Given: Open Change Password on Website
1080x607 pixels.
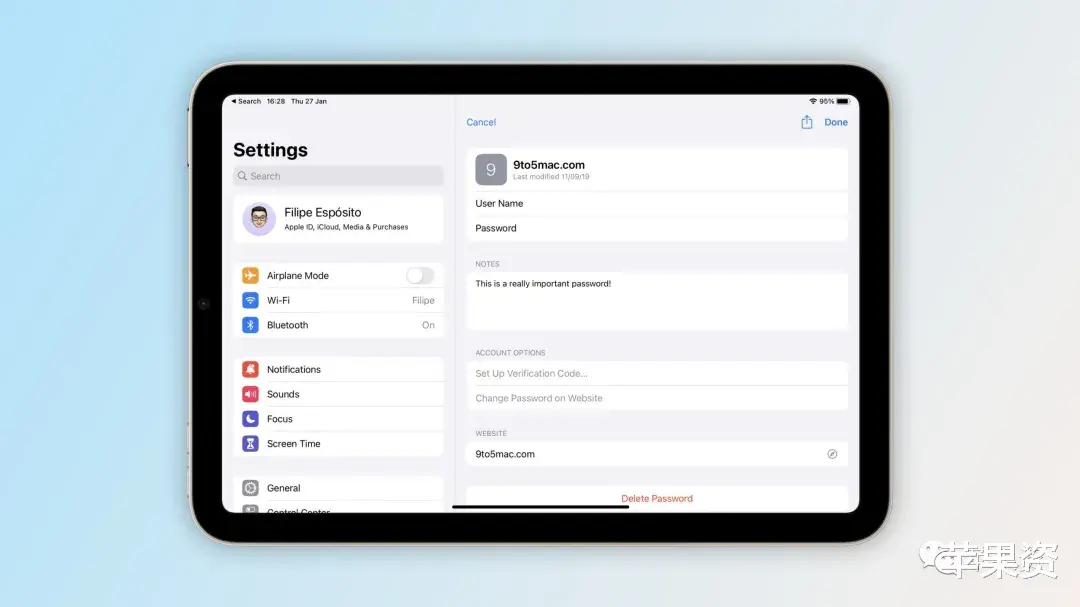Looking at the screenshot, I should [x=538, y=397].
